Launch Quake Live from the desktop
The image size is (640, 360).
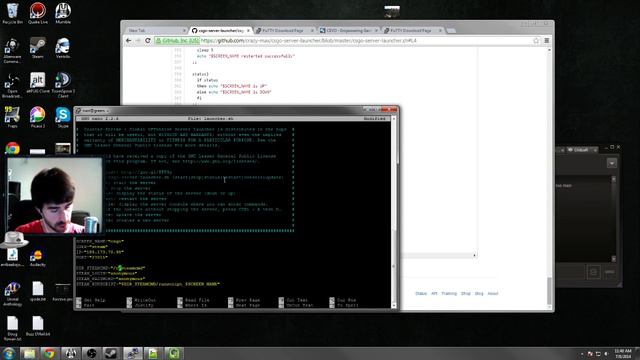point(38,13)
